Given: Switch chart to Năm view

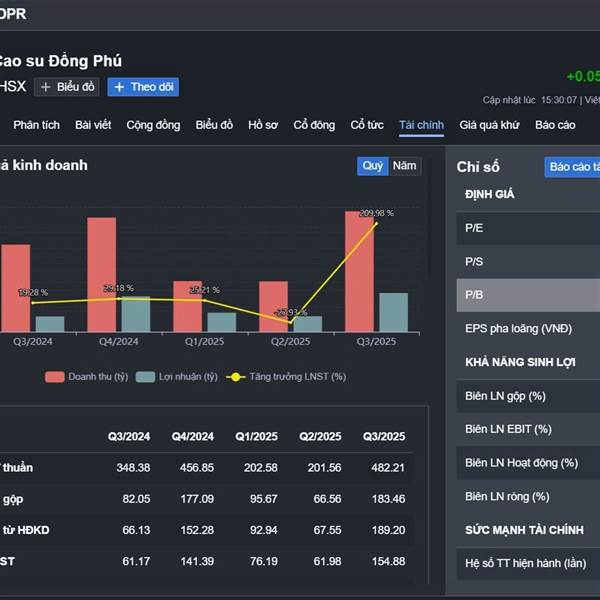Looking at the screenshot, I should click(x=404, y=166).
